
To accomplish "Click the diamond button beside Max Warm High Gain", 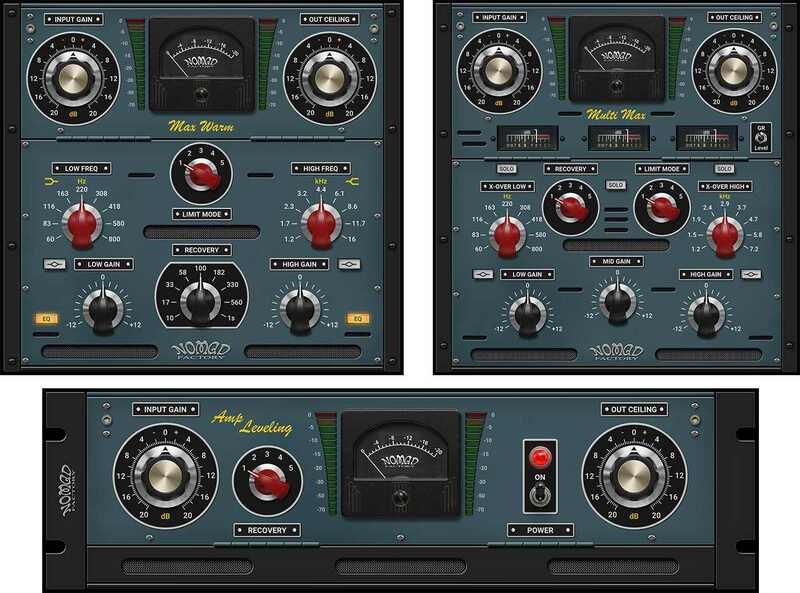I will (x=348, y=264).
